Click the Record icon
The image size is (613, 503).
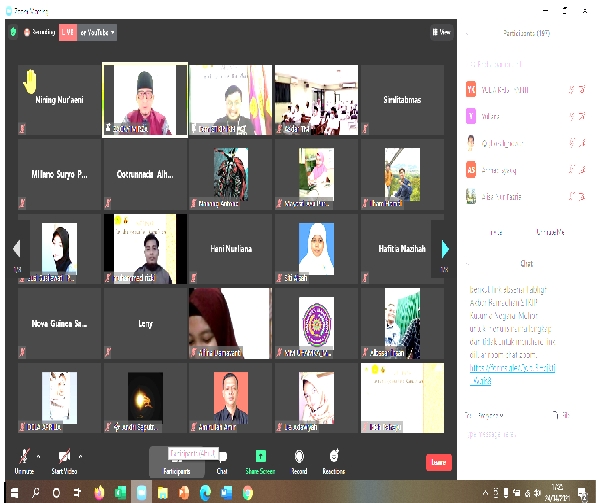click(x=299, y=456)
